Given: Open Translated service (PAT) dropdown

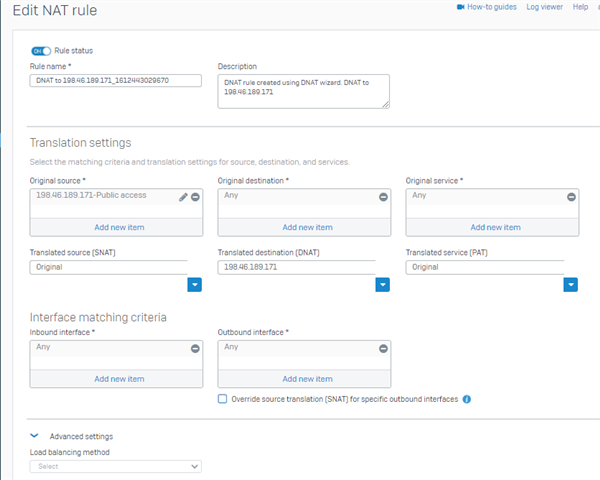Looking at the screenshot, I should point(571,284).
